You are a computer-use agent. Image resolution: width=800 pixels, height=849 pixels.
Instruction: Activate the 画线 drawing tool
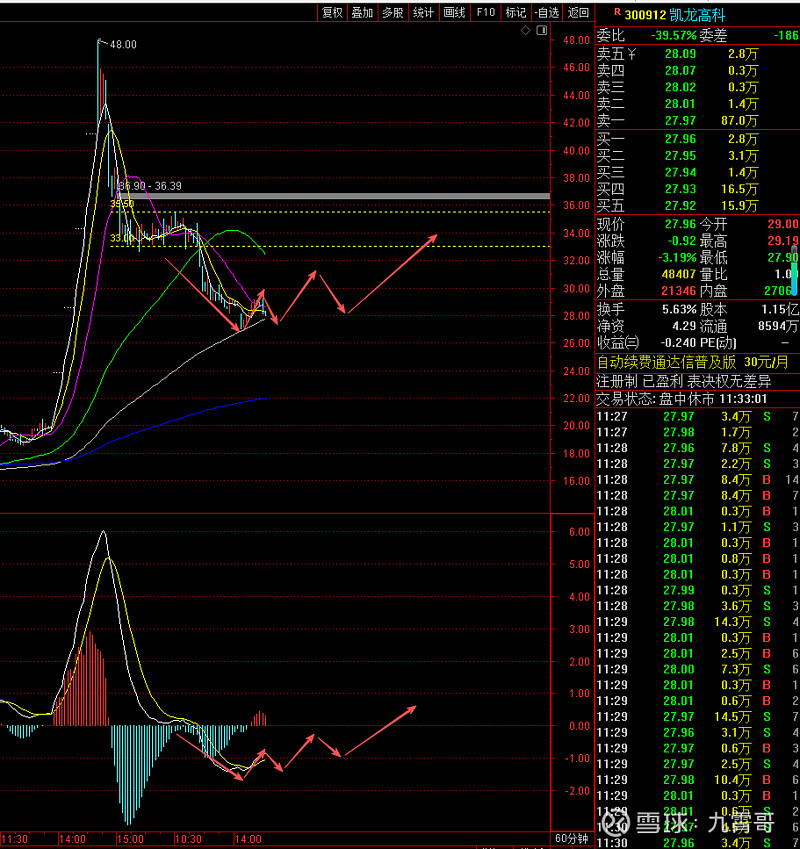454,12
